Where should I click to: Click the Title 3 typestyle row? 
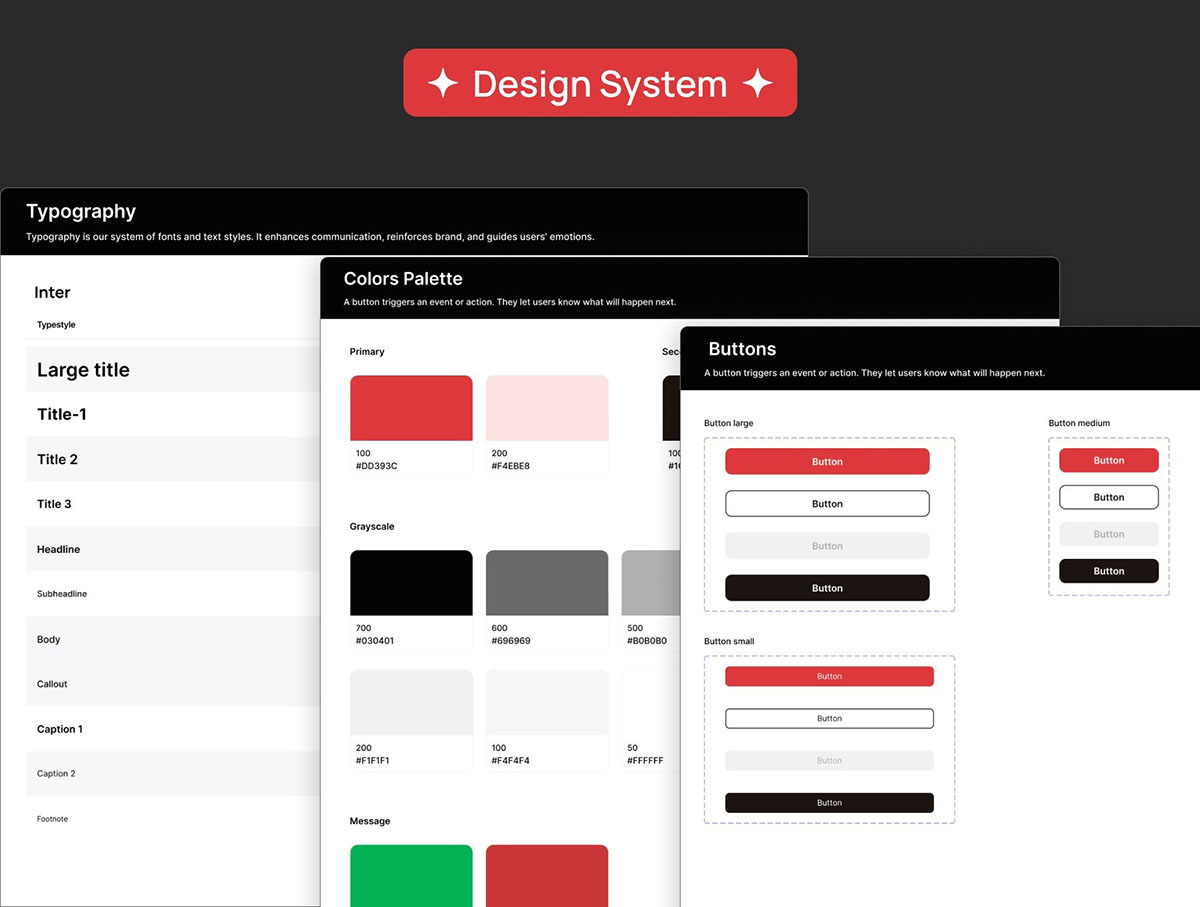173,504
